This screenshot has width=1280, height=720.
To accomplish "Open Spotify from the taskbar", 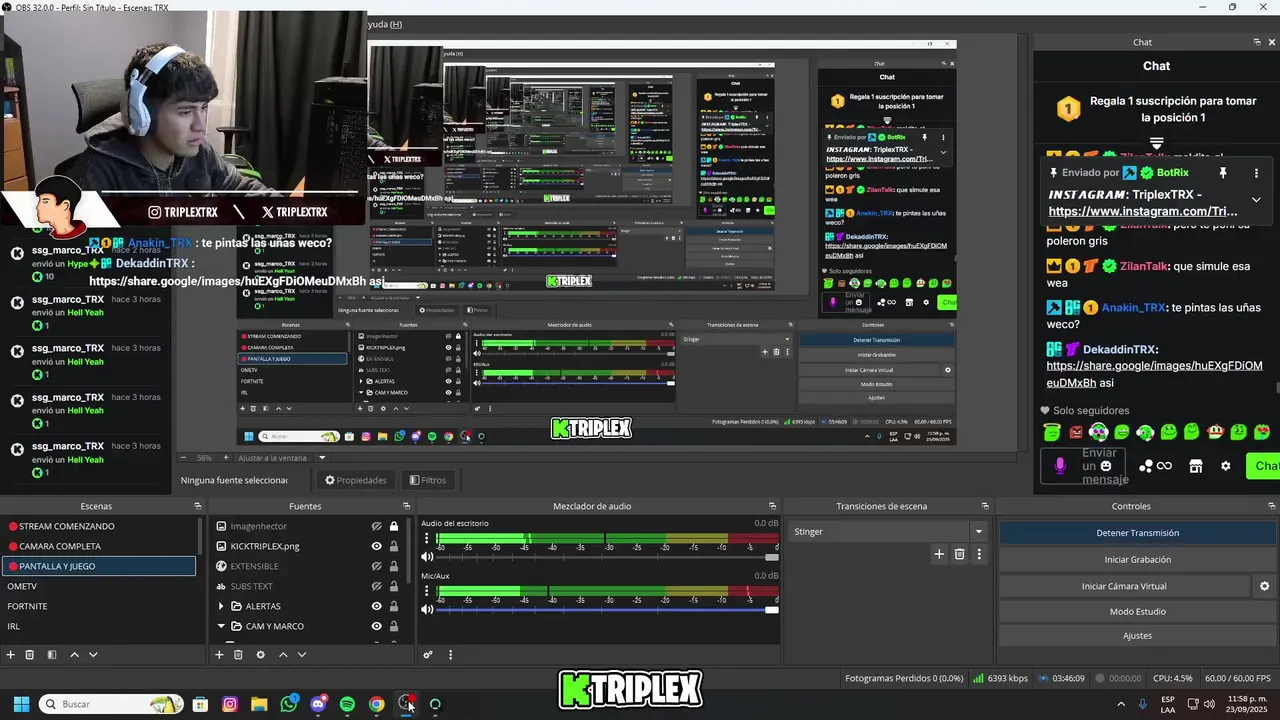I will point(347,704).
